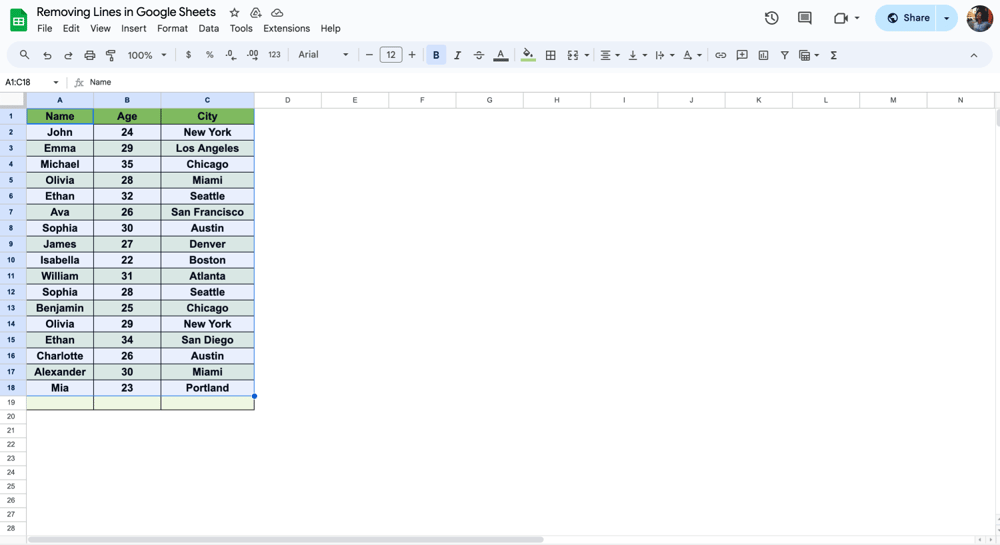
Task: Toggle strikethrough formatting
Action: coord(479,55)
